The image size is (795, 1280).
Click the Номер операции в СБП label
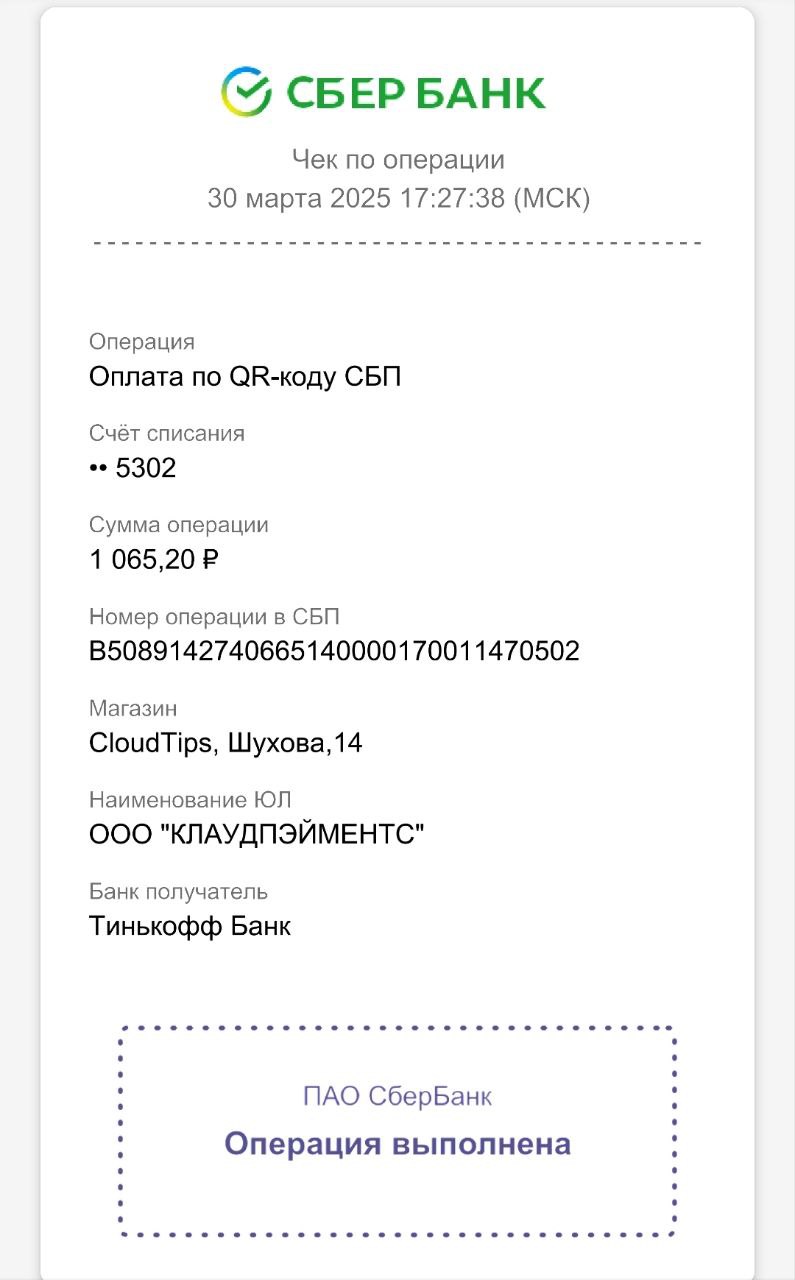221,616
